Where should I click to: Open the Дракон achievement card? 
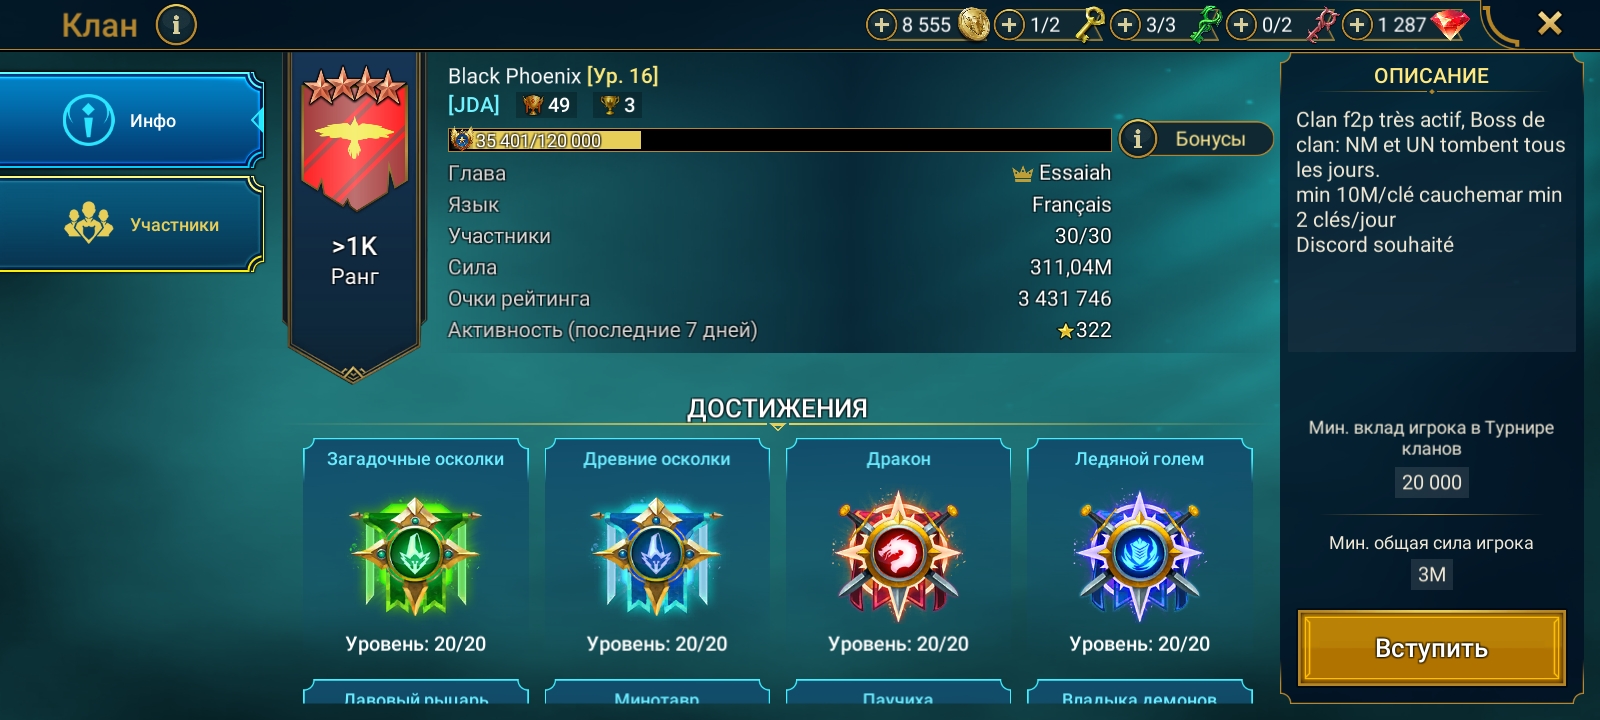[x=898, y=552]
